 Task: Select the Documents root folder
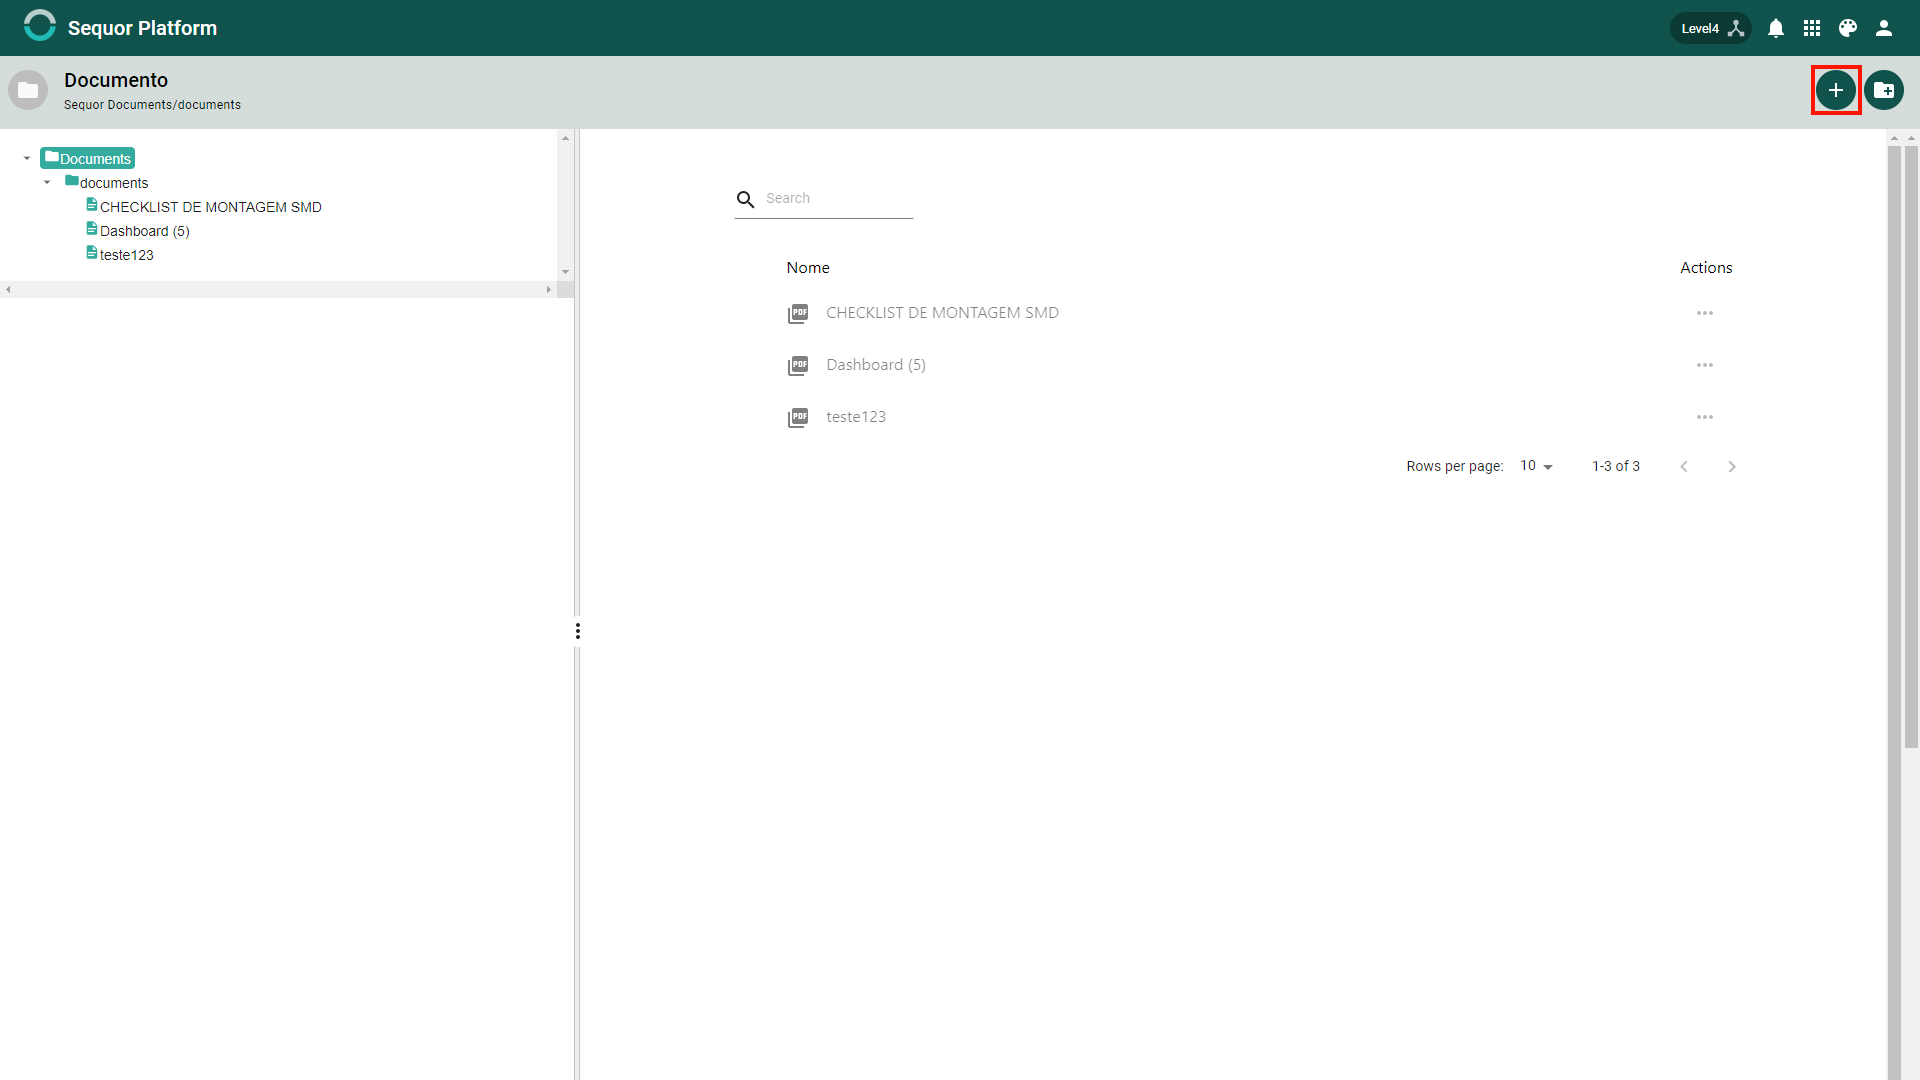click(x=88, y=158)
